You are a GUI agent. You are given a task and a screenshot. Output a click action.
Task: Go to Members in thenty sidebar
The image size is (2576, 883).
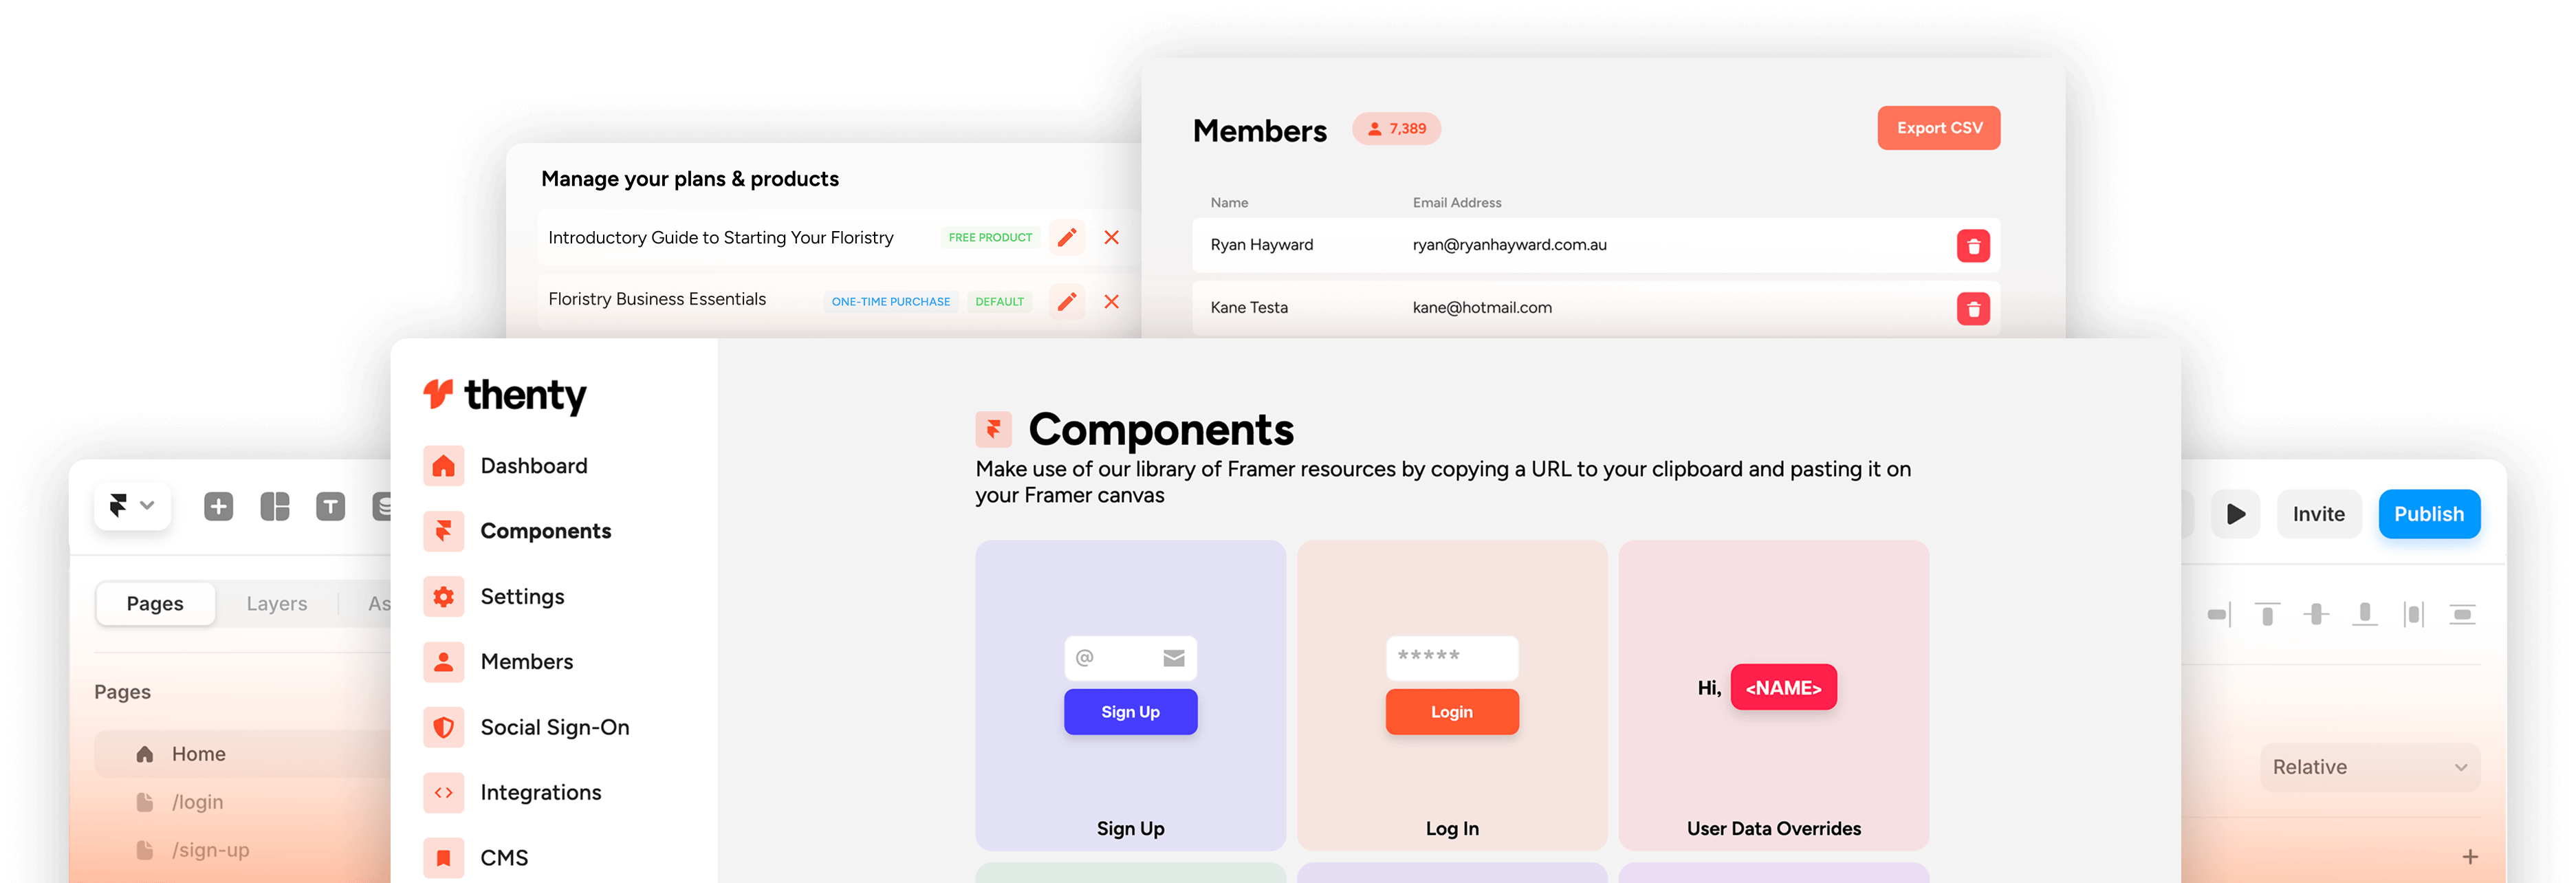coord(527,662)
